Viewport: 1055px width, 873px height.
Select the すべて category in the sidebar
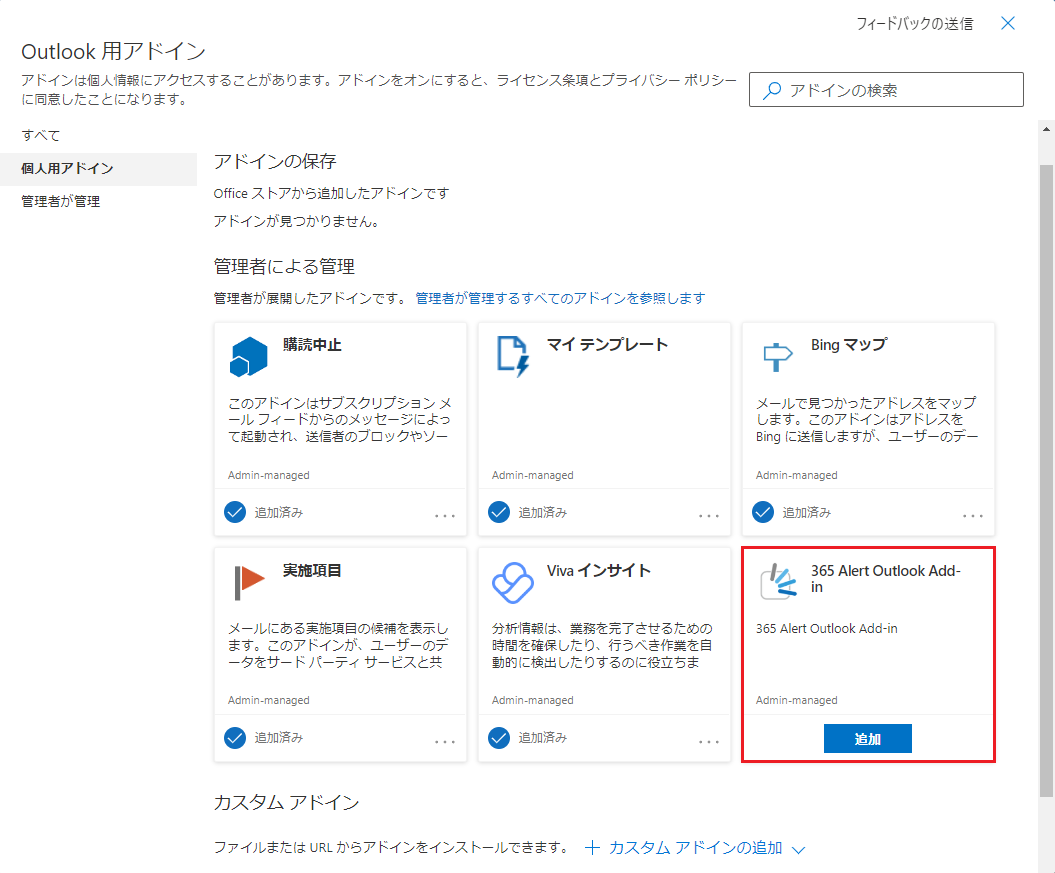point(41,135)
